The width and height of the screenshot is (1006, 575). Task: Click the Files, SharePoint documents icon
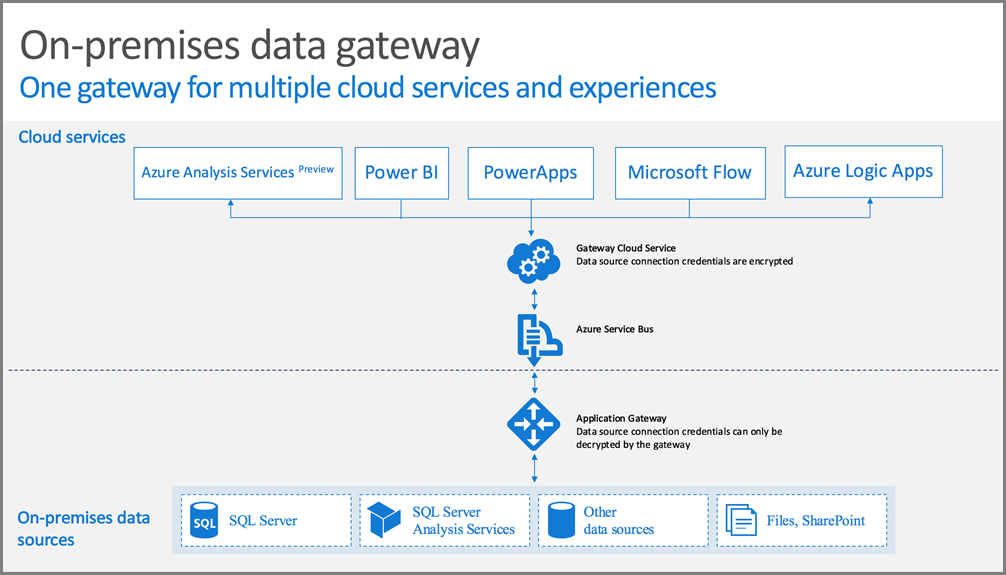coord(741,520)
